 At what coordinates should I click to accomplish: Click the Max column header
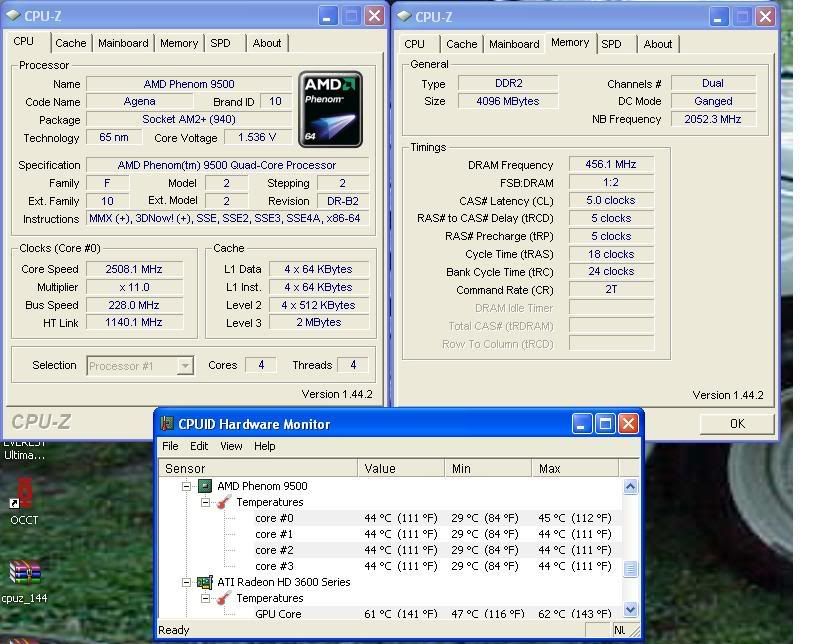[575, 468]
